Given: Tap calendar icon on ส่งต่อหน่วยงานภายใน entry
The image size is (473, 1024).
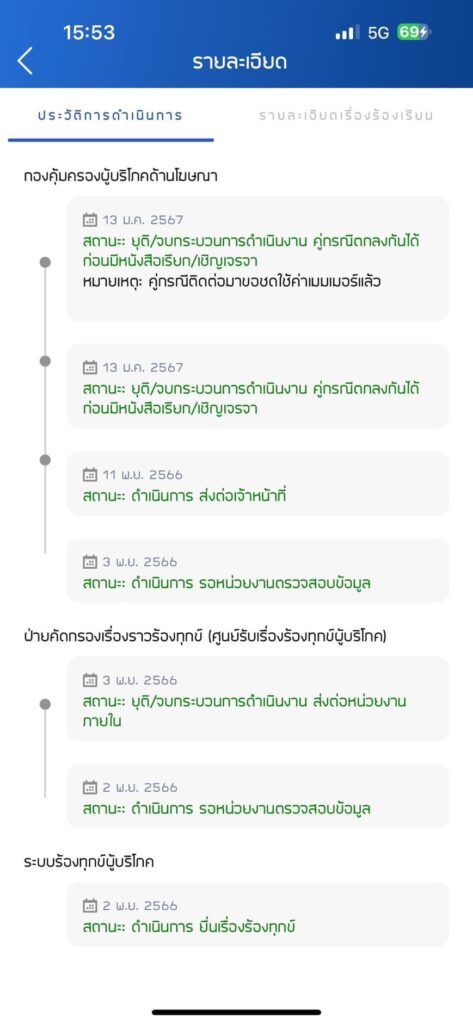Looking at the screenshot, I should pos(90,680).
